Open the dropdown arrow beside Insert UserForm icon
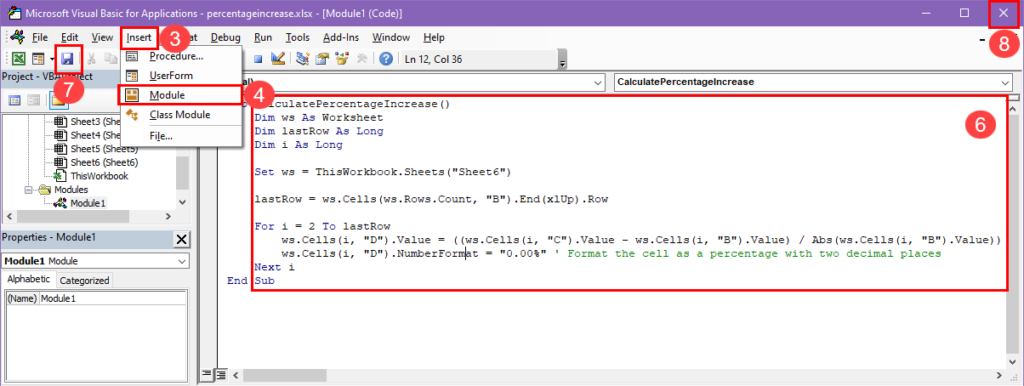The height and width of the screenshot is (386, 1024). 51,59
